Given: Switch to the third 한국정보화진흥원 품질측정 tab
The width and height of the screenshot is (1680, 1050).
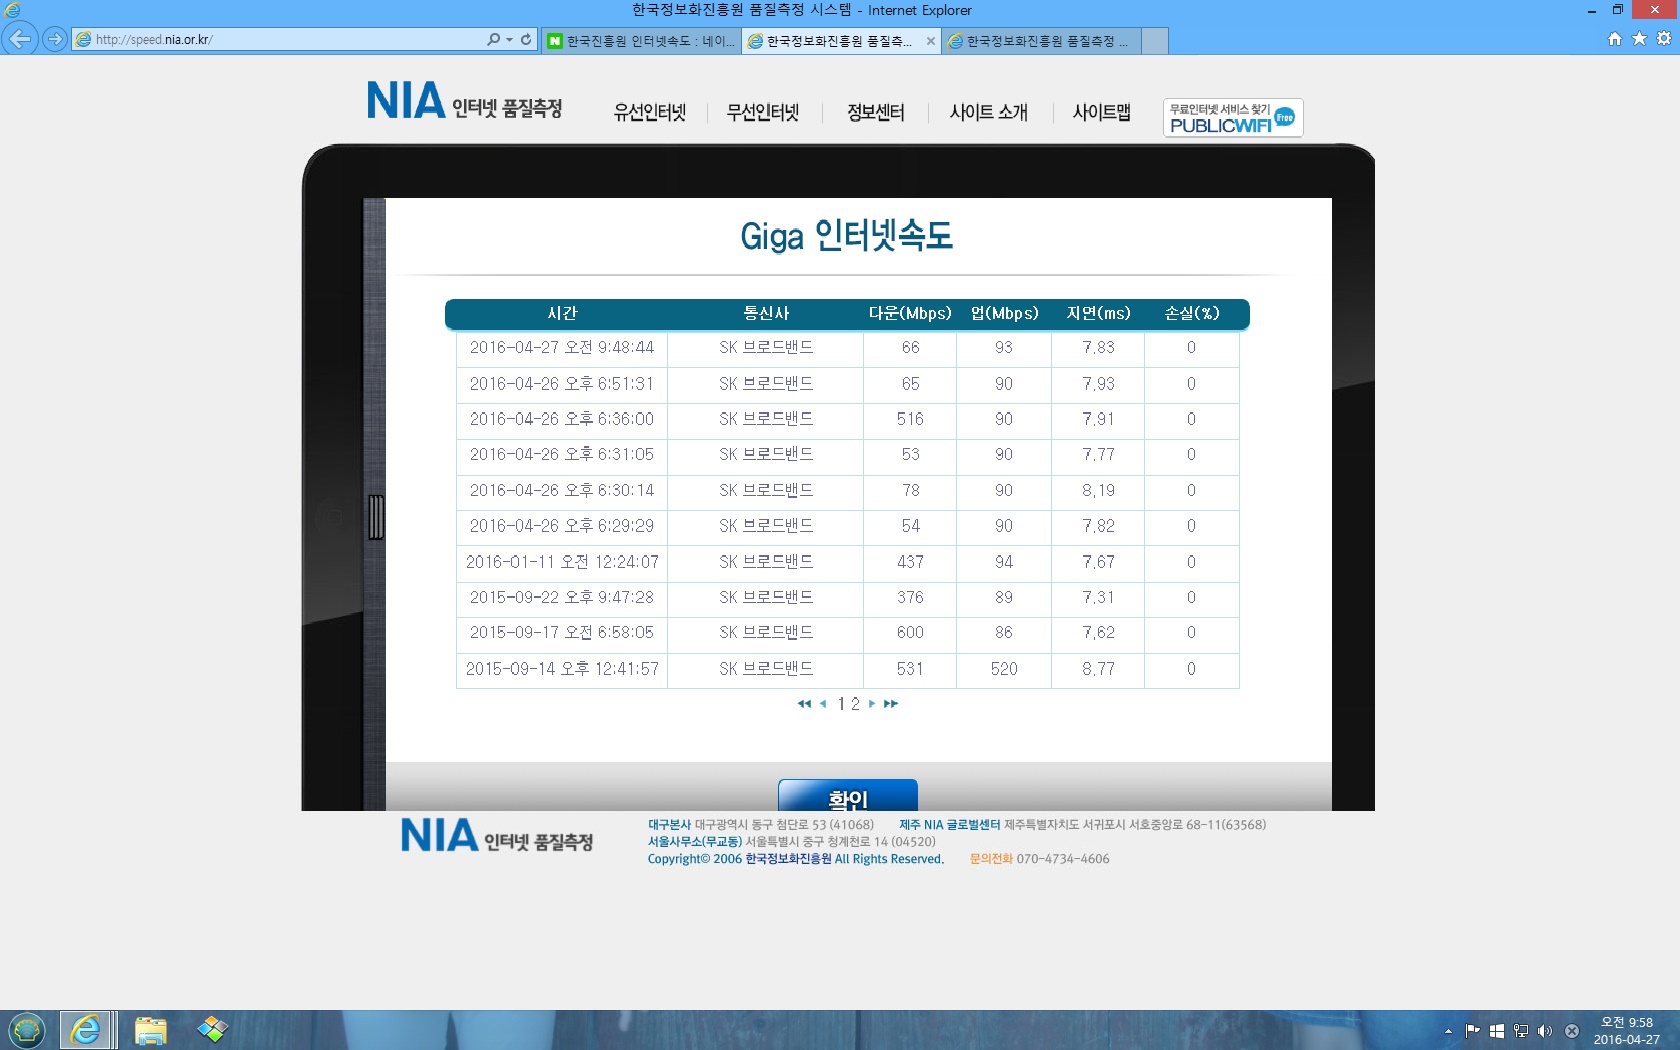Looking at the screenshot, I should pyautogui.click(x=1040, y=41).
